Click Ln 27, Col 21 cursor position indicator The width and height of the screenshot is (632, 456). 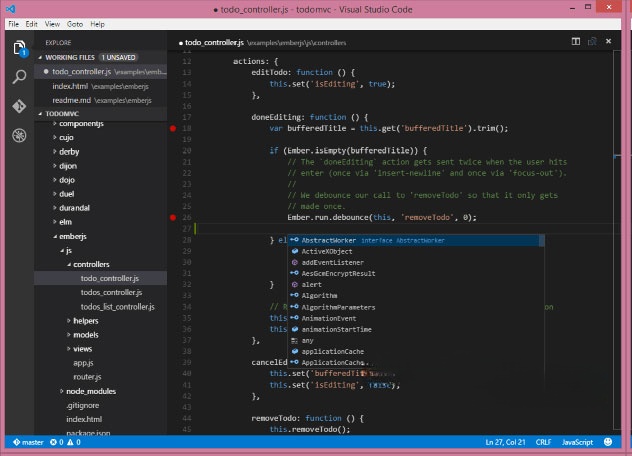tap(505, 442)
